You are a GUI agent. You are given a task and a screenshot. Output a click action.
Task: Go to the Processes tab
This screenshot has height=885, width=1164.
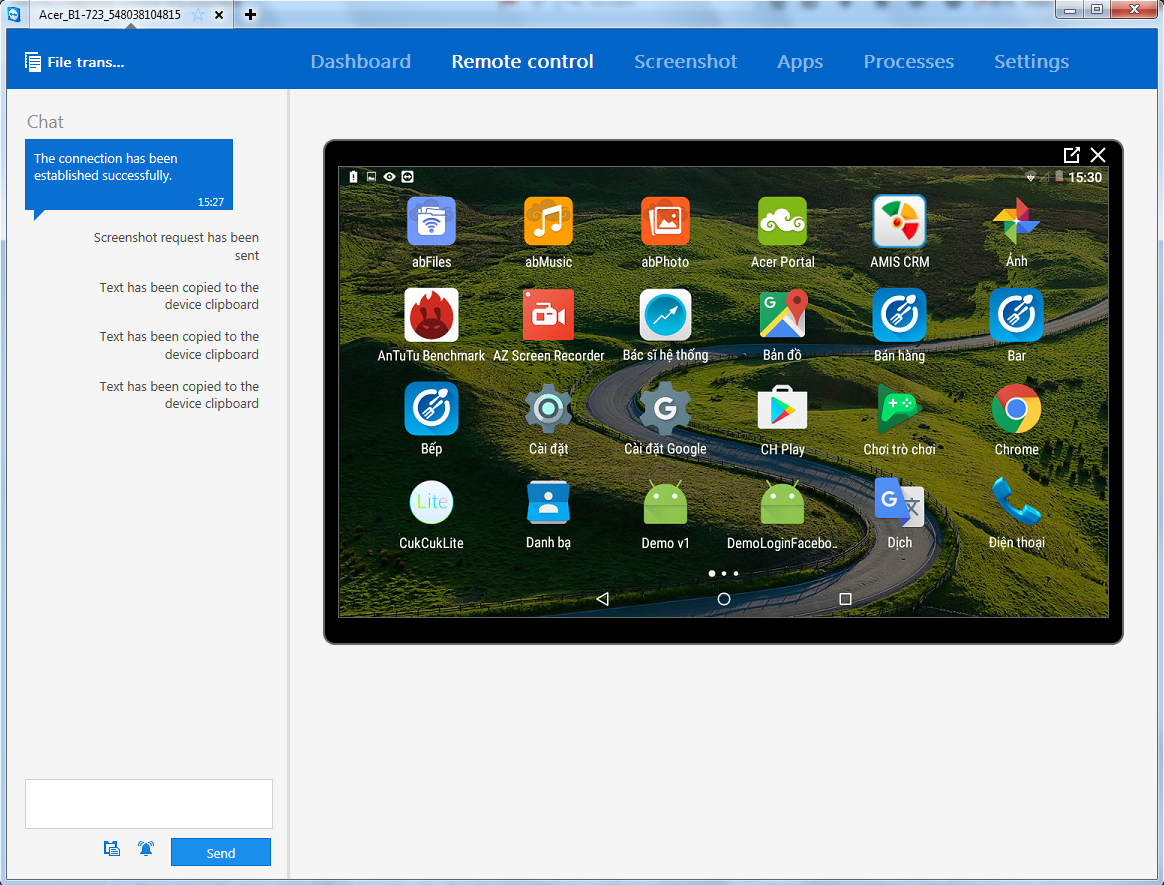tap(908, 62)
